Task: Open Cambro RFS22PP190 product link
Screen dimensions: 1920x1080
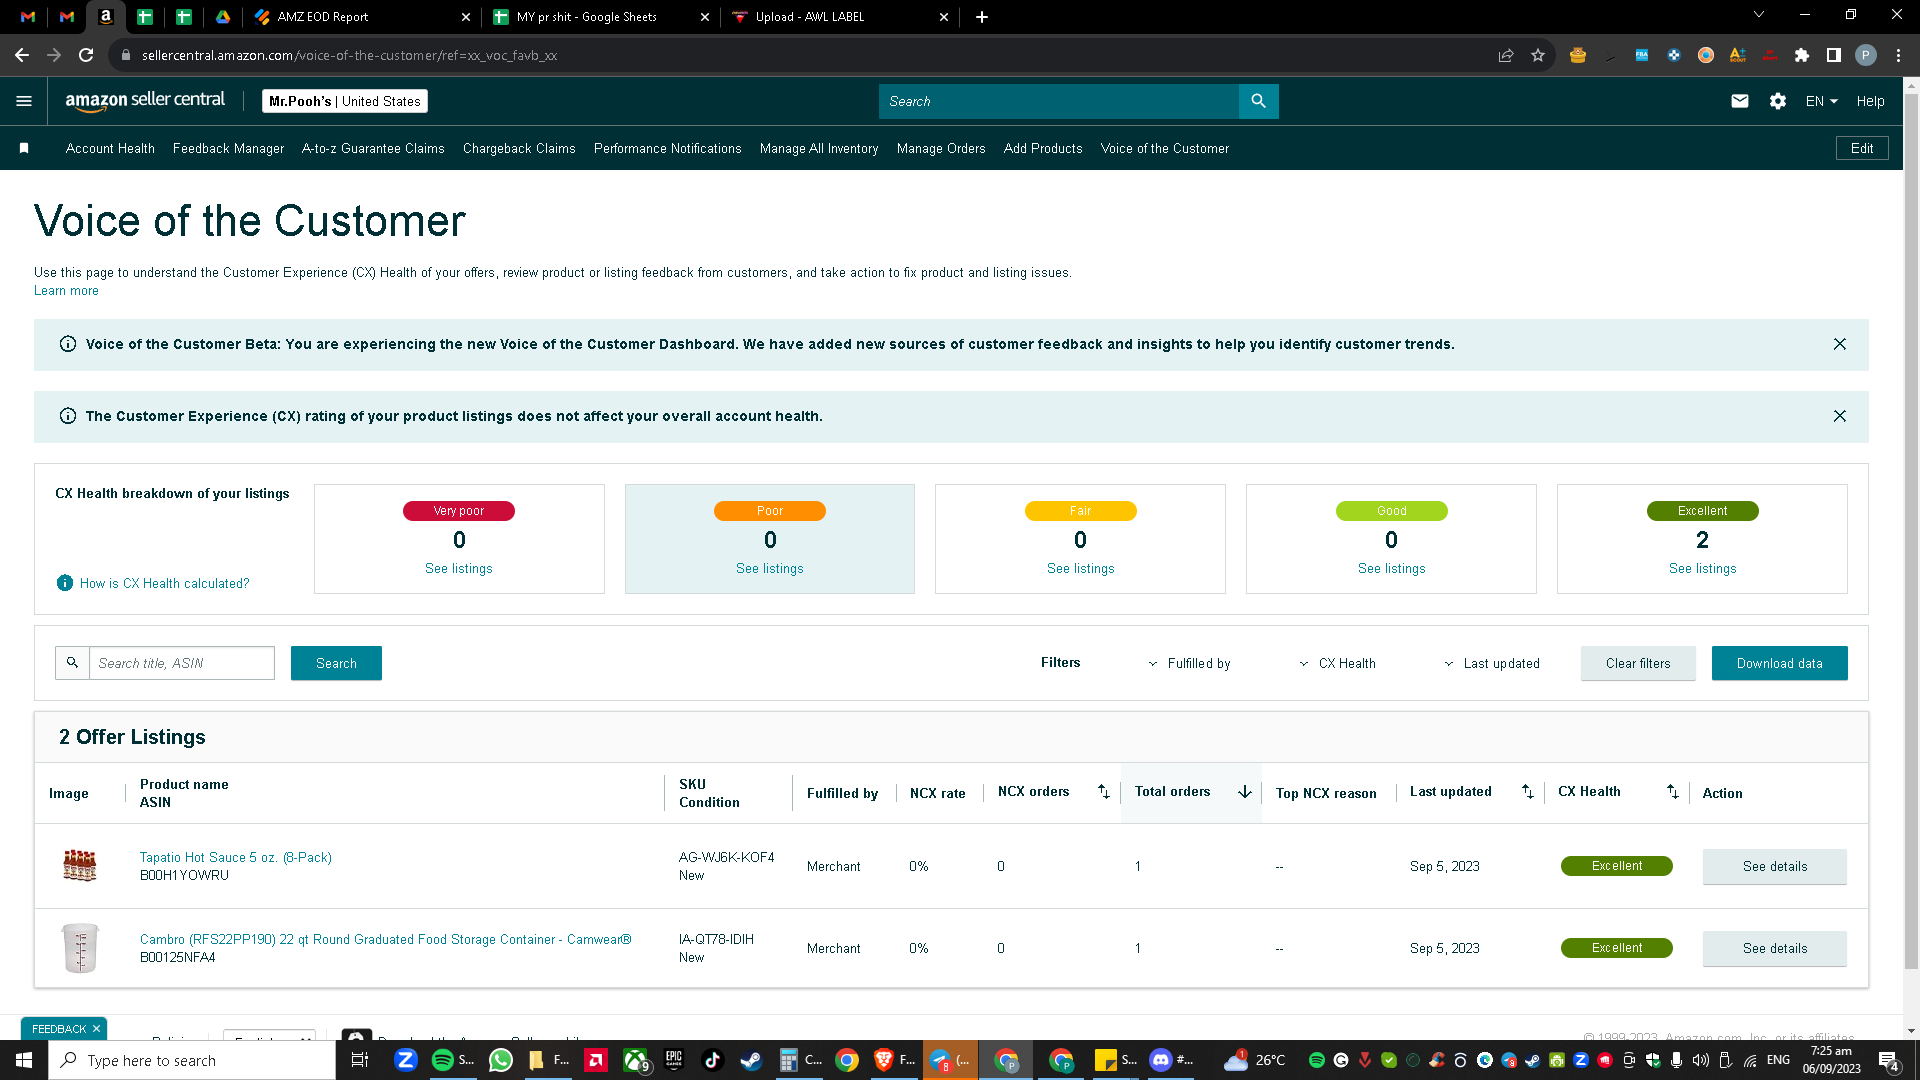Action: (386, 939)
